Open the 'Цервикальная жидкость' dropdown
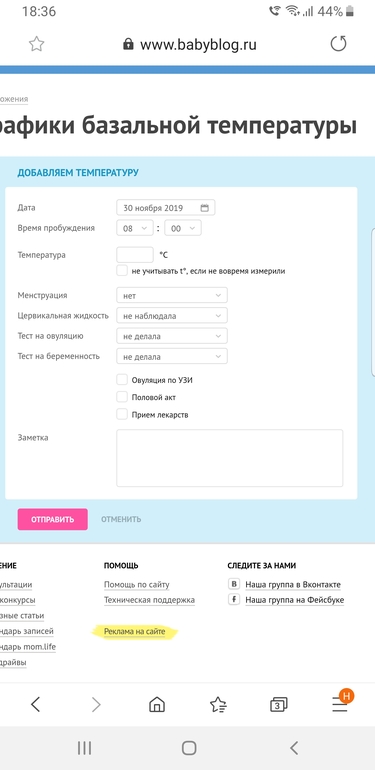Image resolution: width=375 pixels, height=770 pixels. point(172,316)
